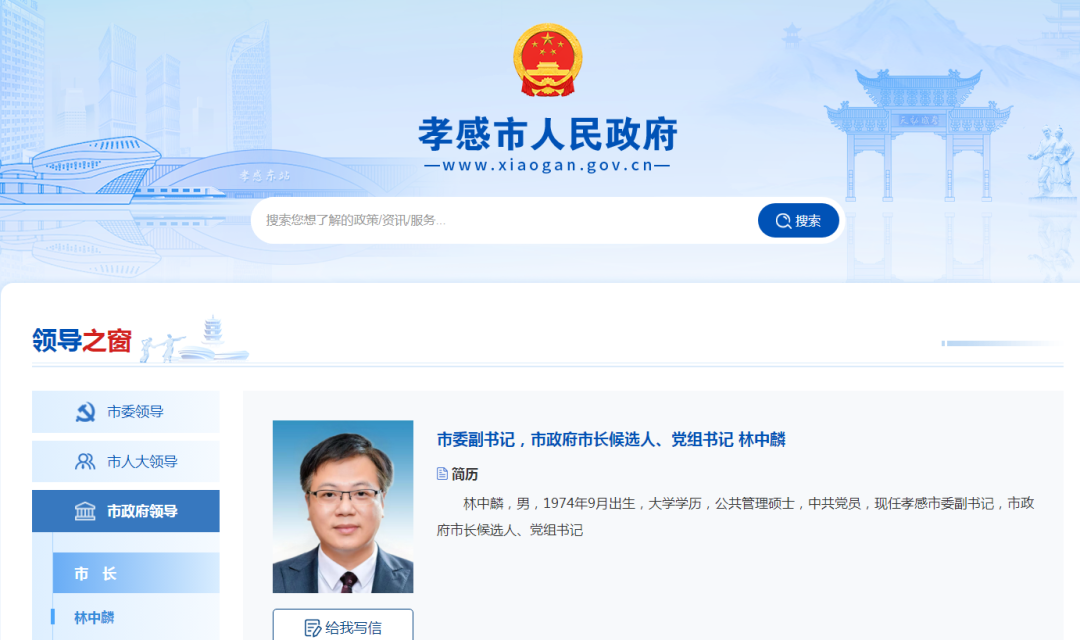
Task: Click the 给我写信 button
Action: 343,626
